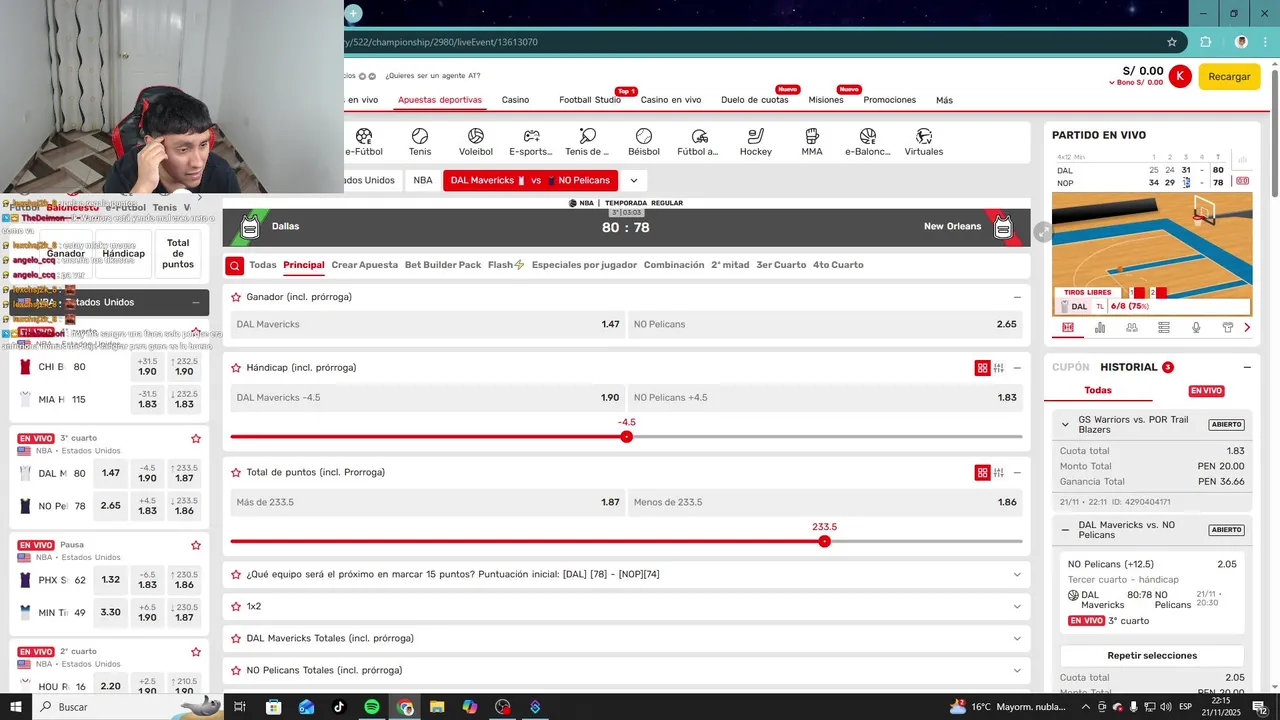The height and width of the screenshot is (720, 1280).
Task: Open the Promociones menu item
Action: (890, 100)
